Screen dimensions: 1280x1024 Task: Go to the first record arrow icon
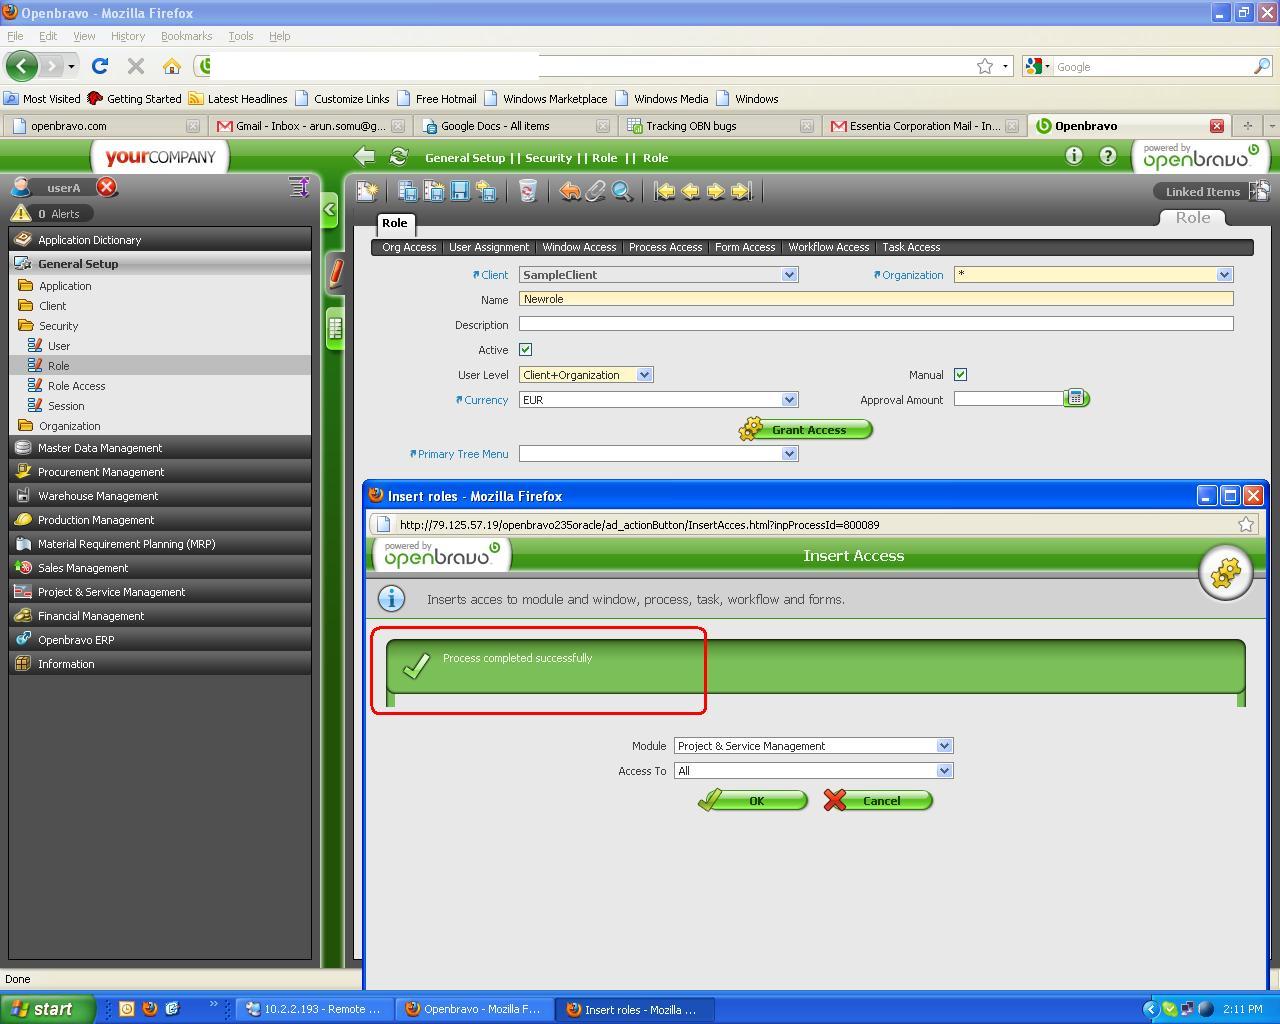click(x=664, y=191)
